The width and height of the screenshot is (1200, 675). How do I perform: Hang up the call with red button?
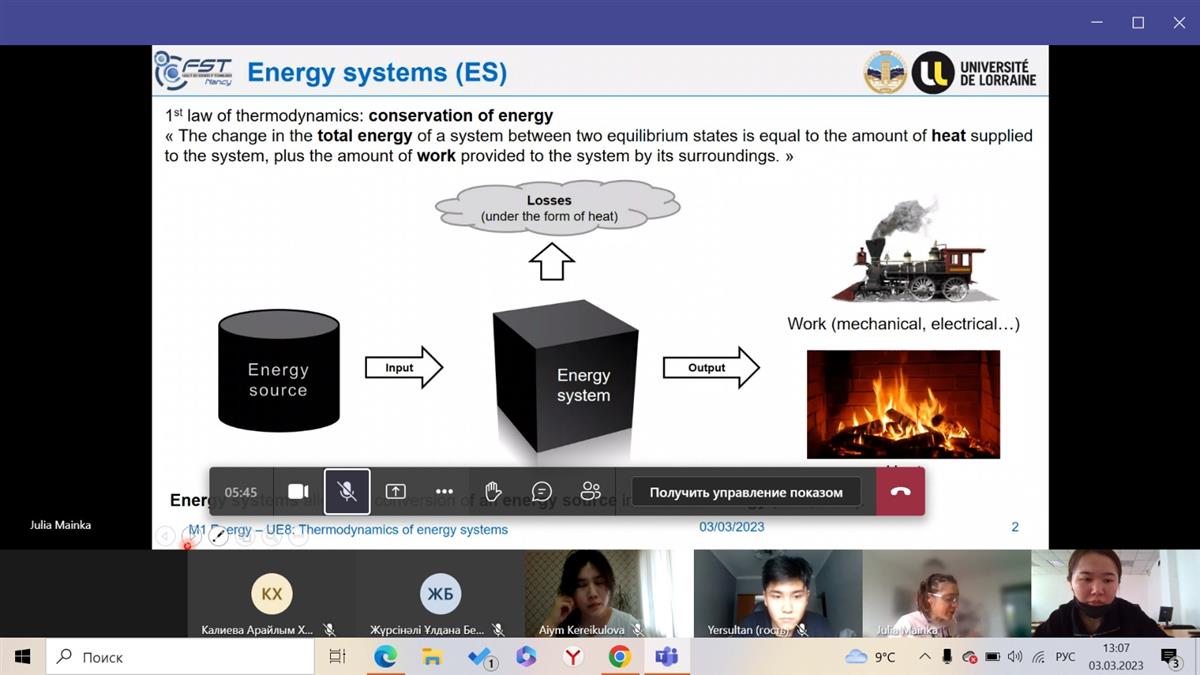(x=900, y=492)
